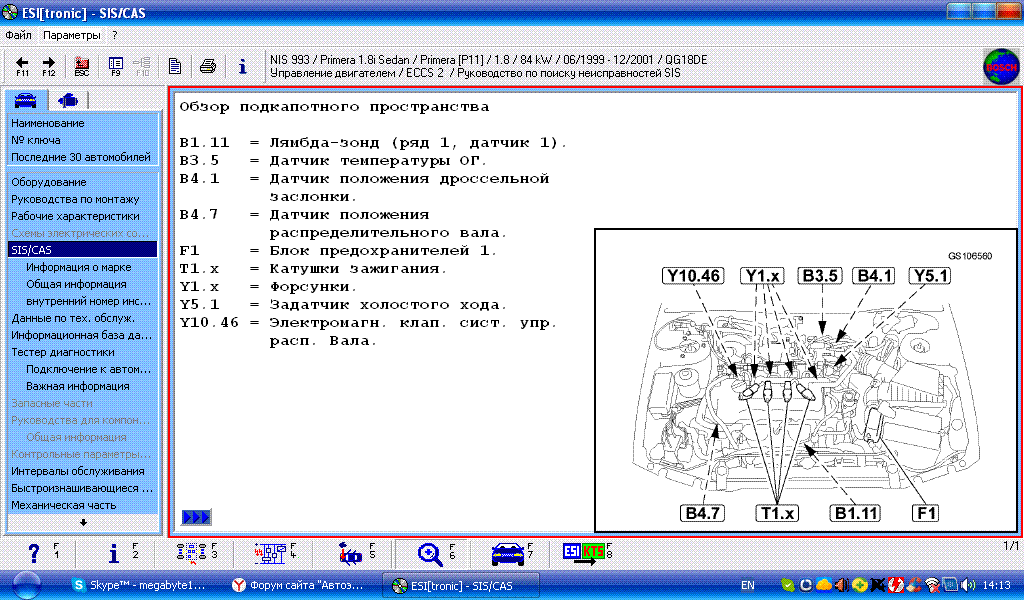Open Механическая часть section

(x=64, y=505)
